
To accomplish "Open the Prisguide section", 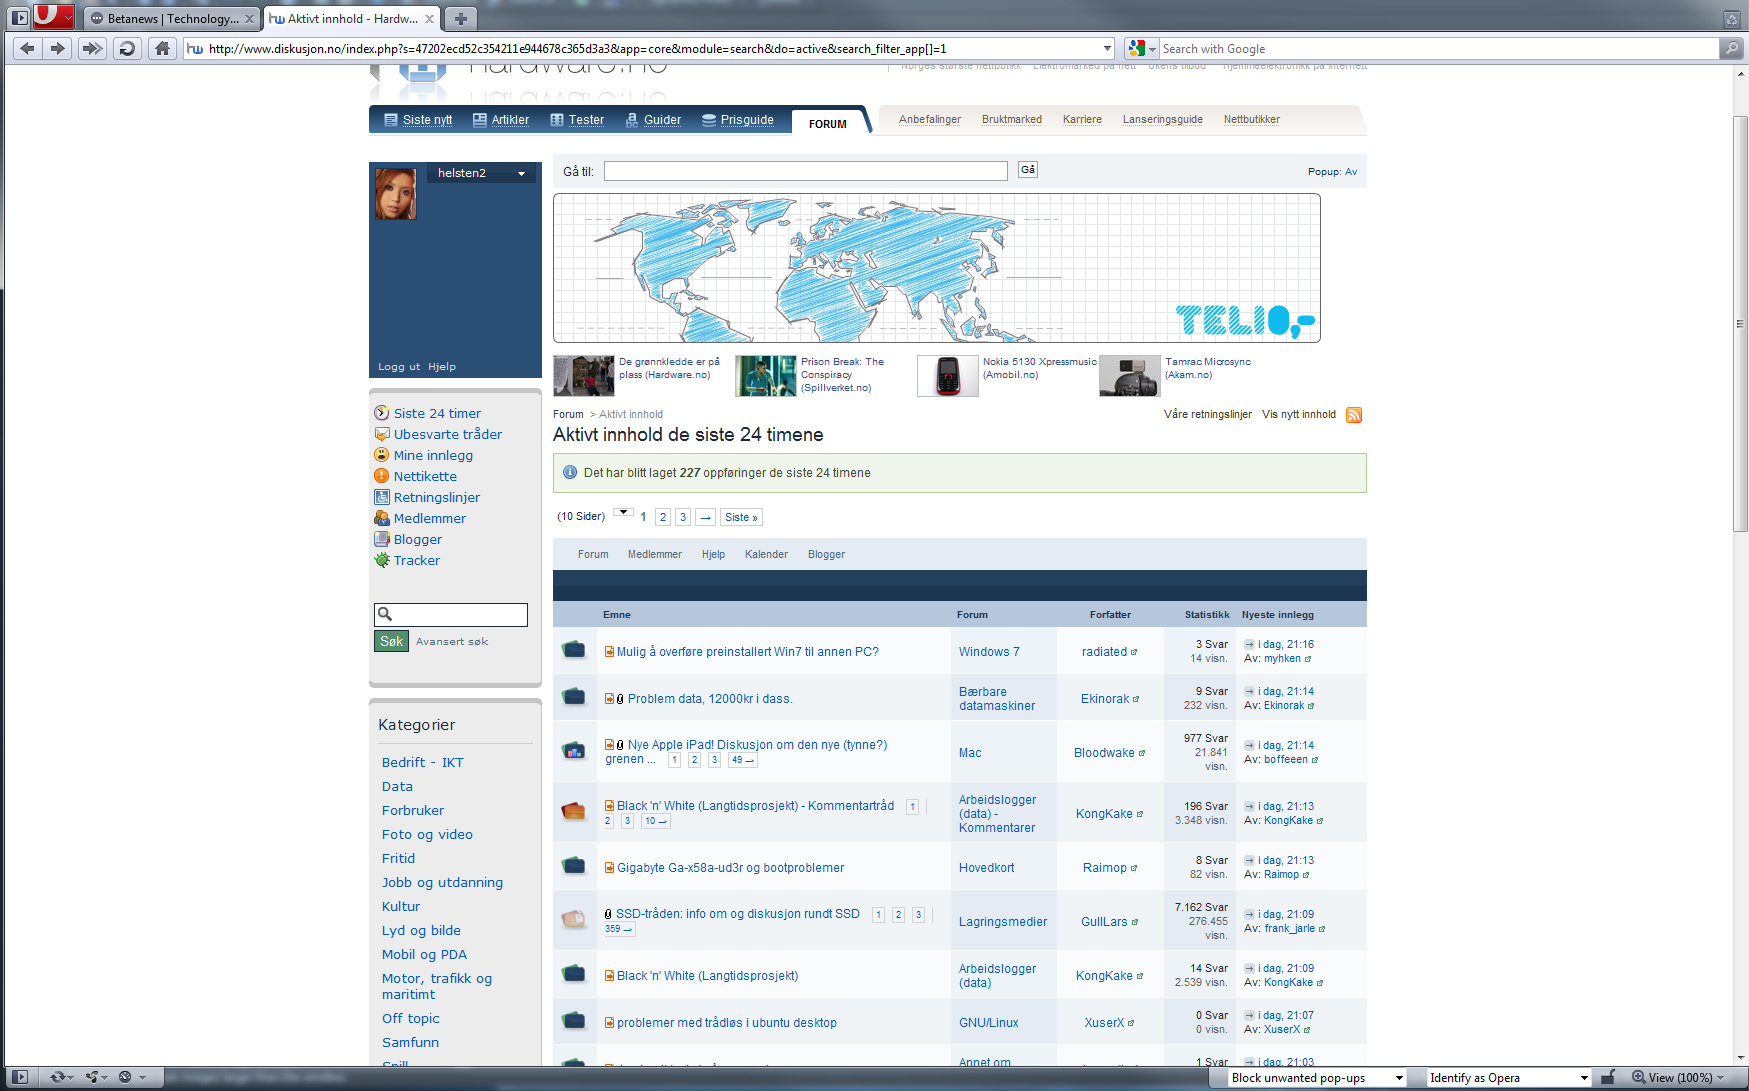I will pos(738,120).
